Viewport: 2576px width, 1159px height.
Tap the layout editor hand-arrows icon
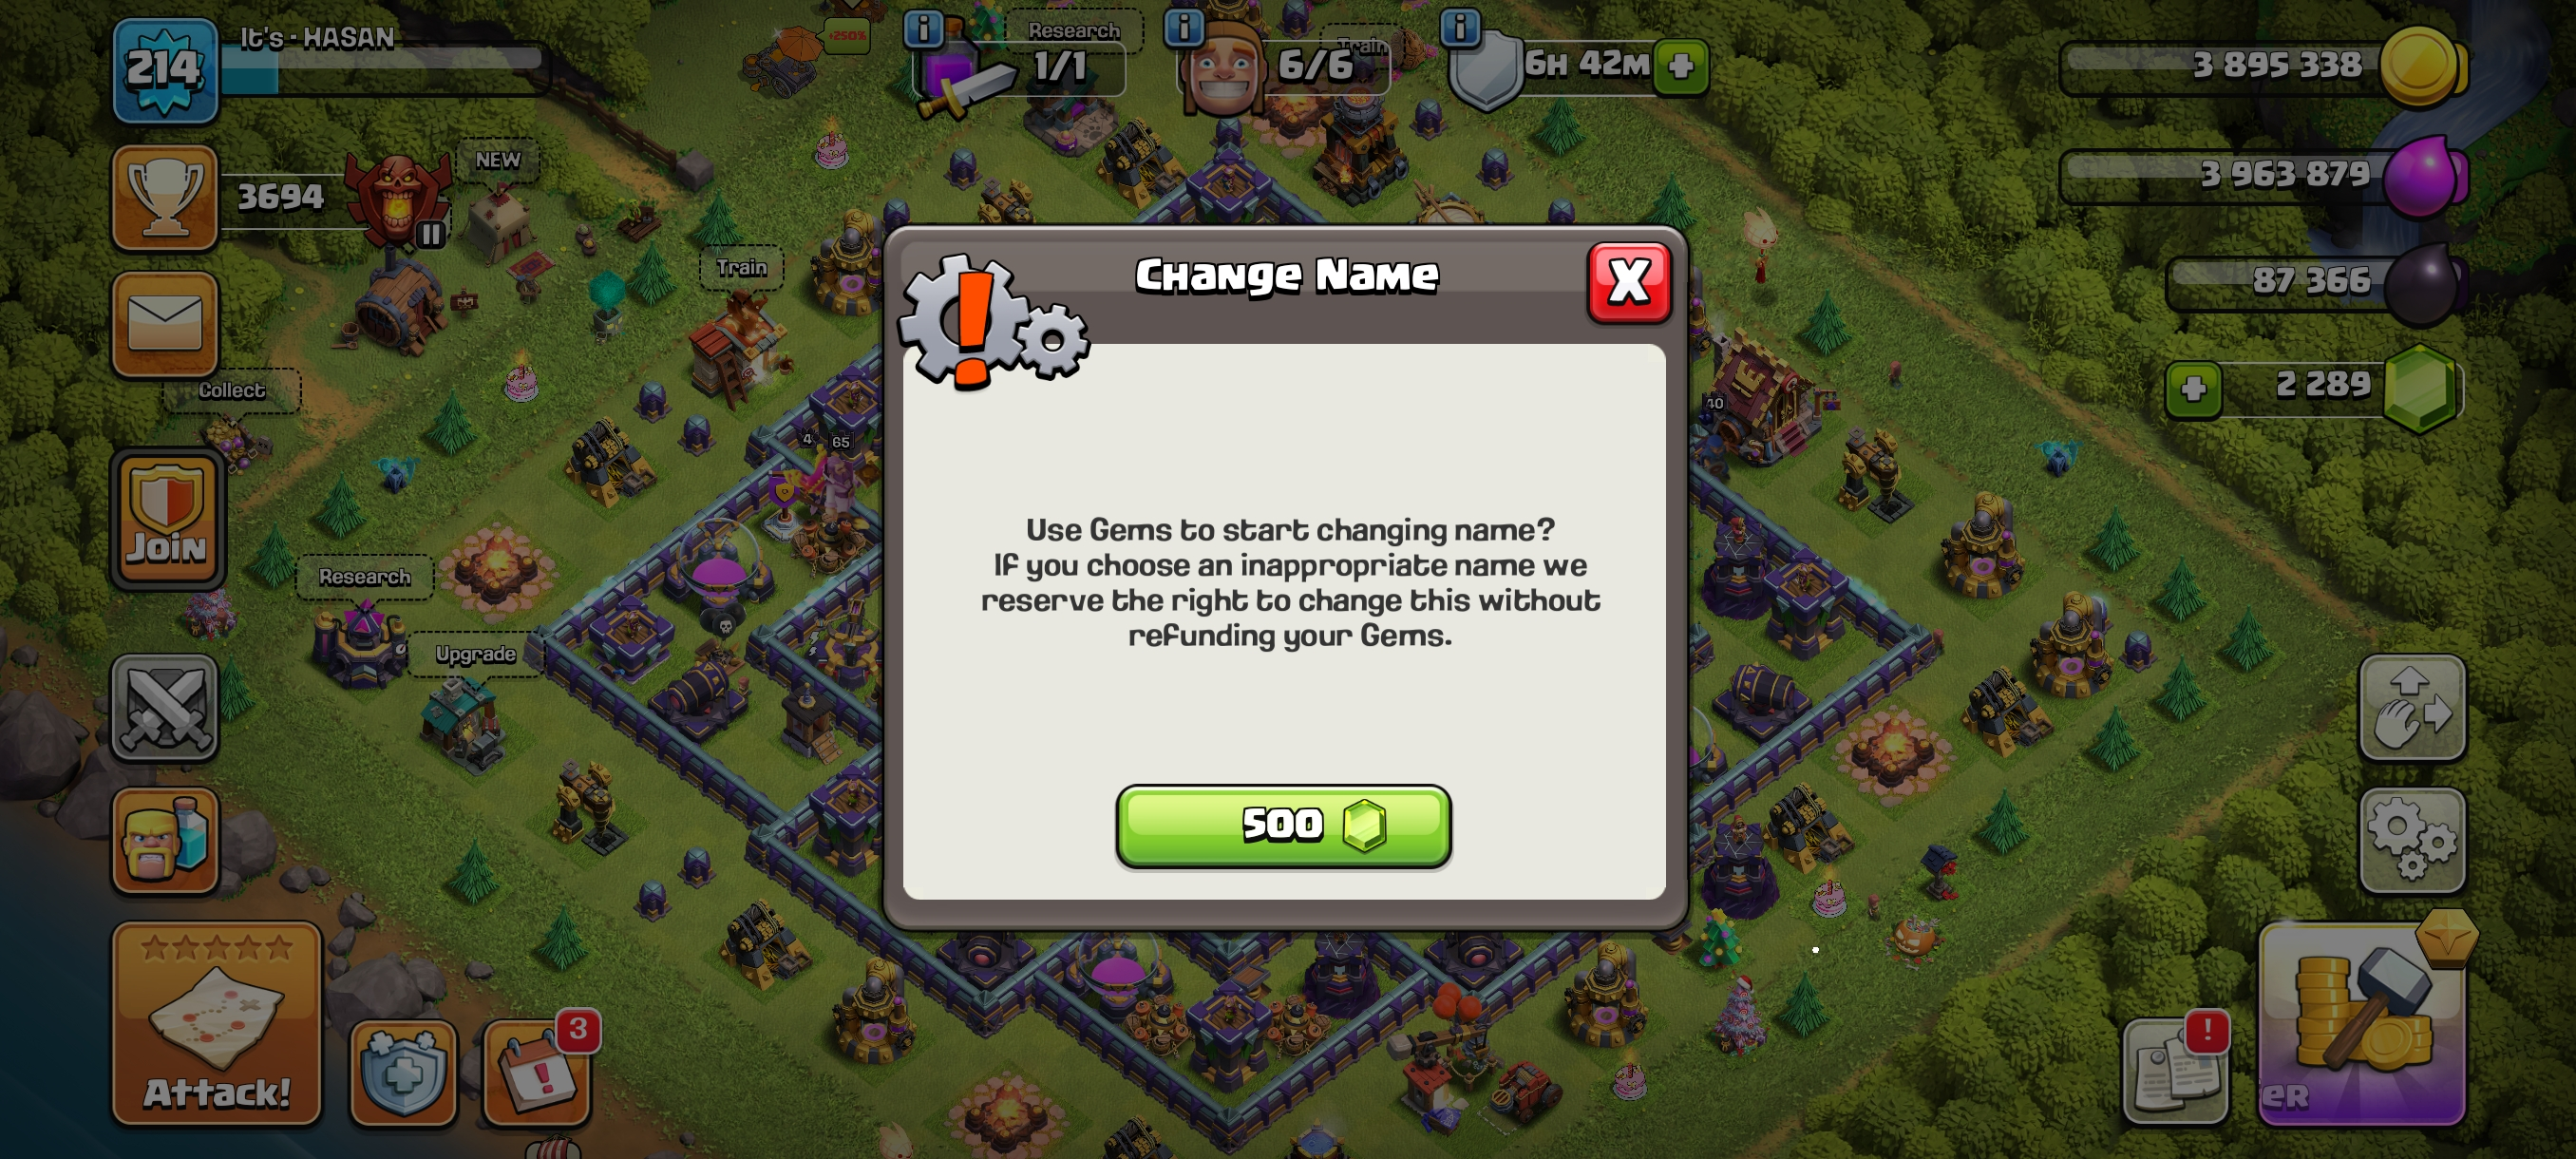[x=2412, y=708]
